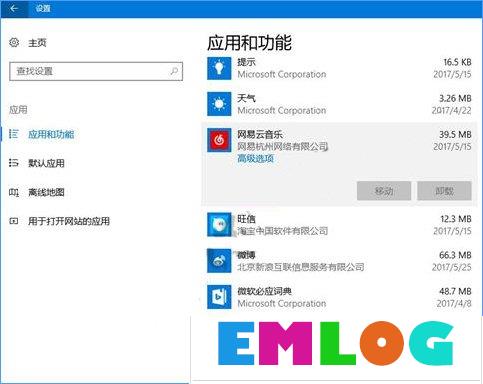This screenshot has width=483, height=384.
Task: Open 离线地图 section
Action: coord(46,192)
